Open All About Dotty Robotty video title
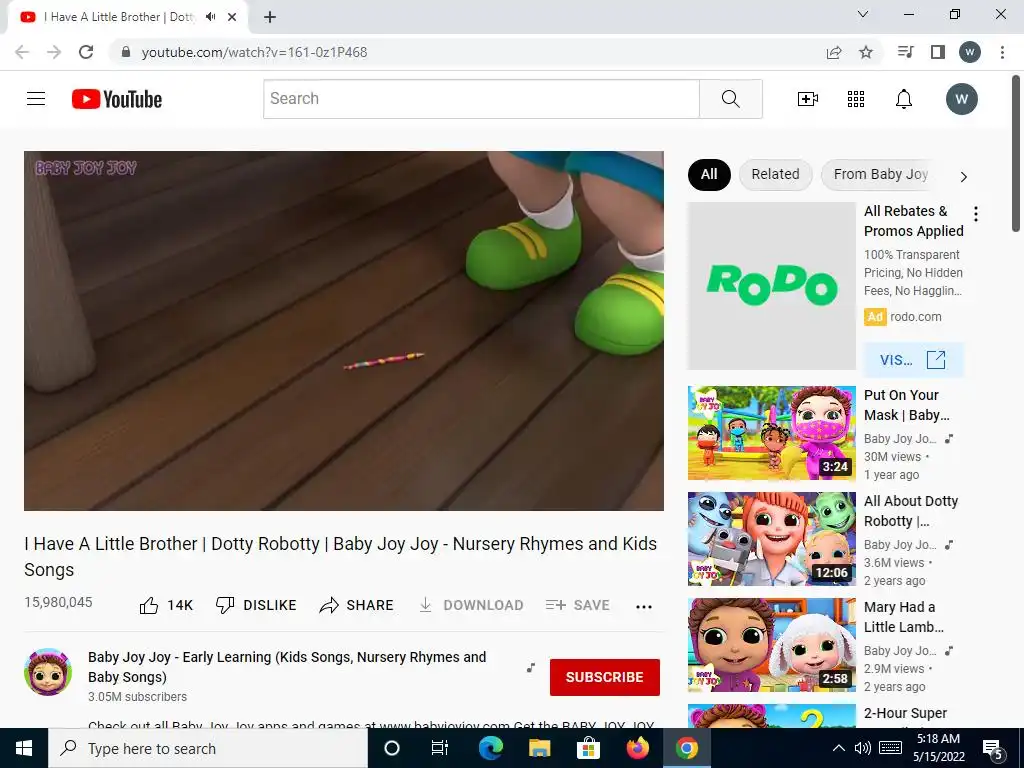The width and height of the screenshot is (1024, 768). [911, 511]
